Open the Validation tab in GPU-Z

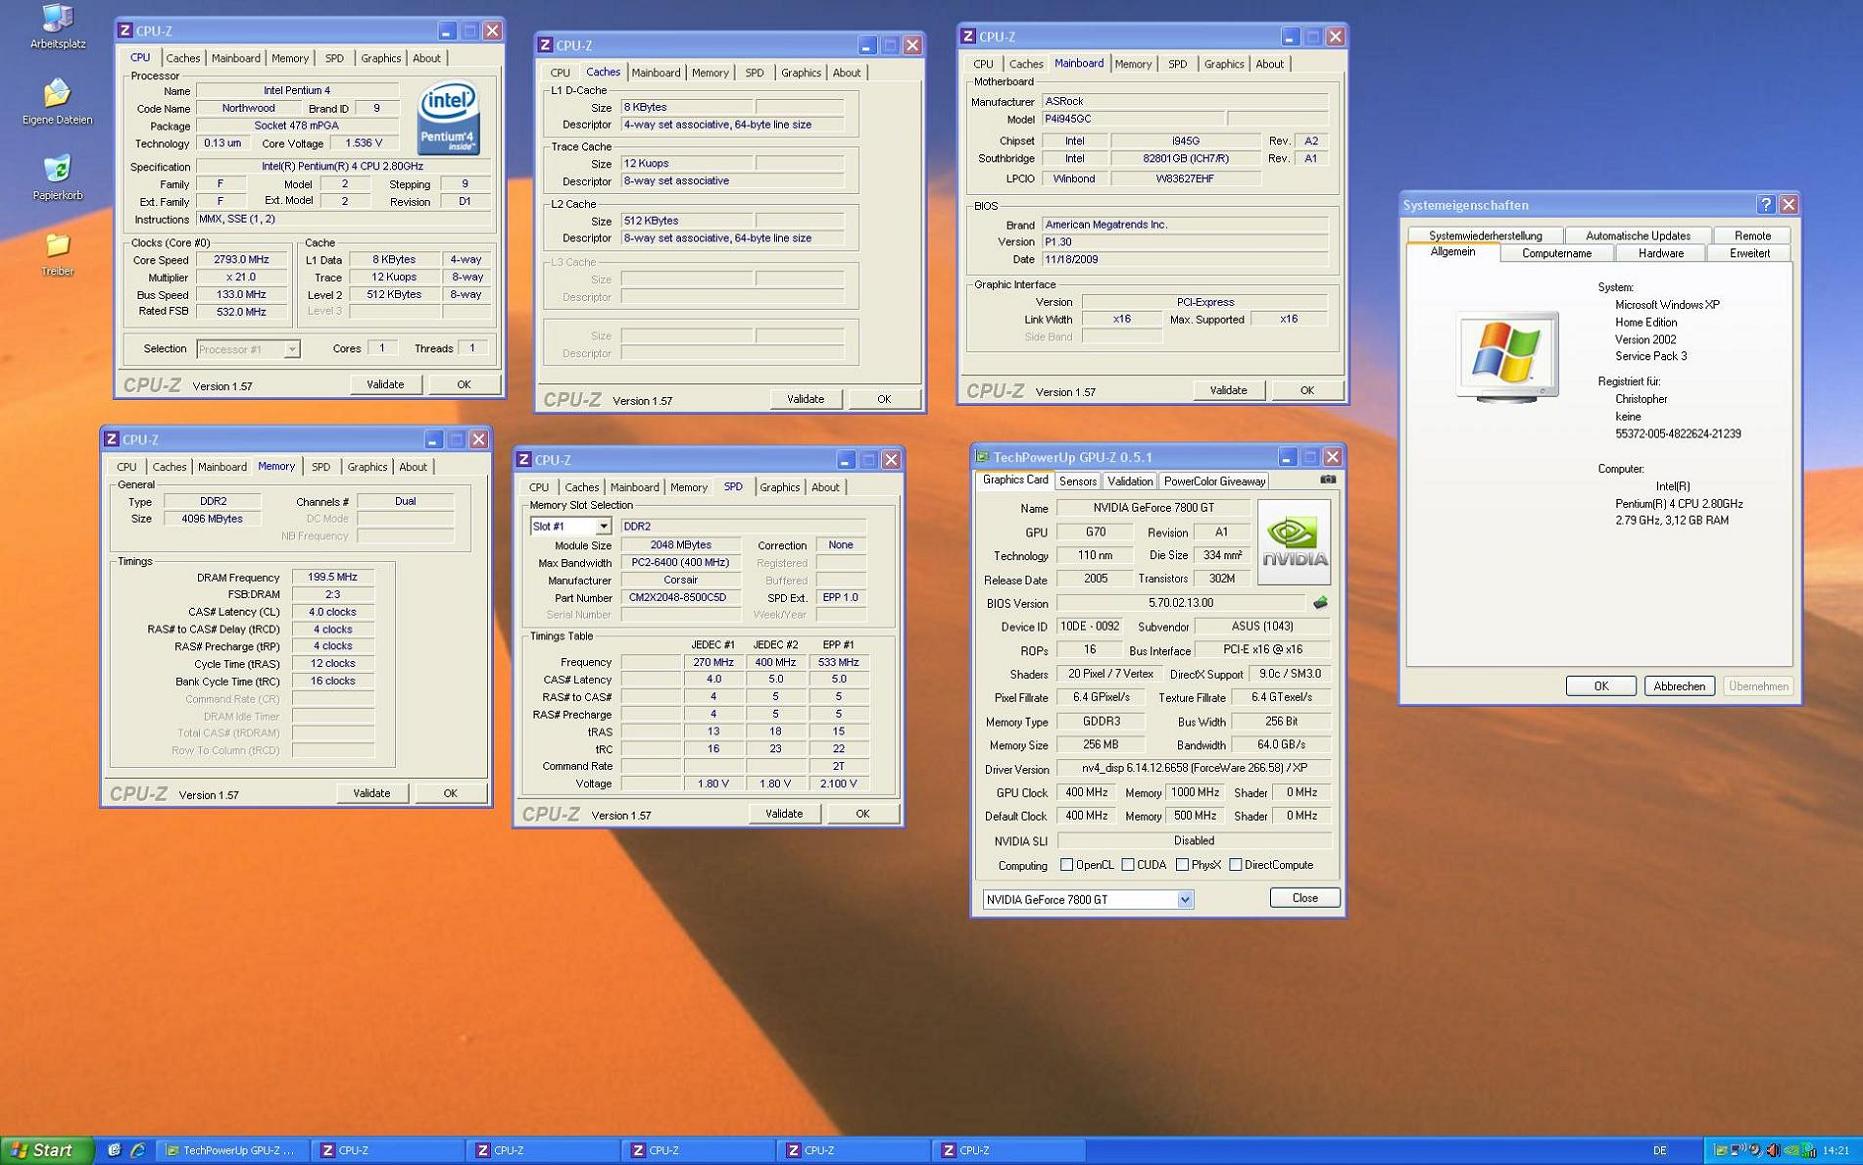click(1130, 481)
